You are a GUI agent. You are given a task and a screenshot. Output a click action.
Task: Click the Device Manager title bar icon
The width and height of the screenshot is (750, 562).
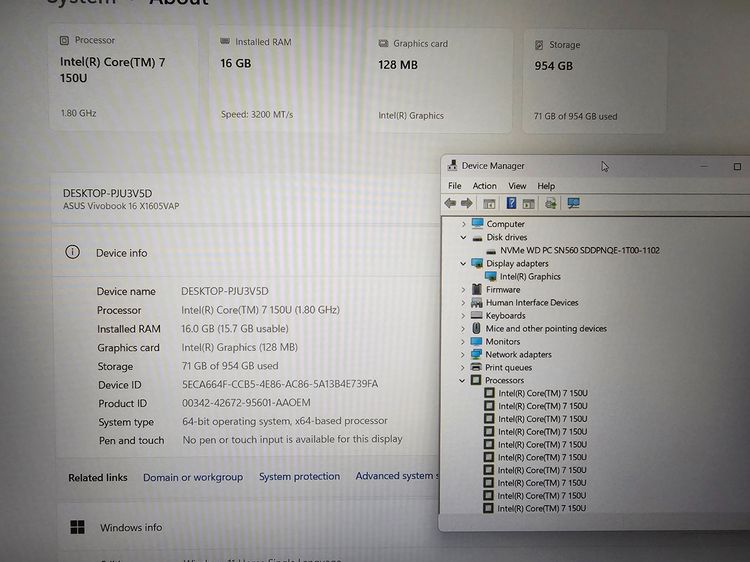pyautogui.click(x=452, y=165)
